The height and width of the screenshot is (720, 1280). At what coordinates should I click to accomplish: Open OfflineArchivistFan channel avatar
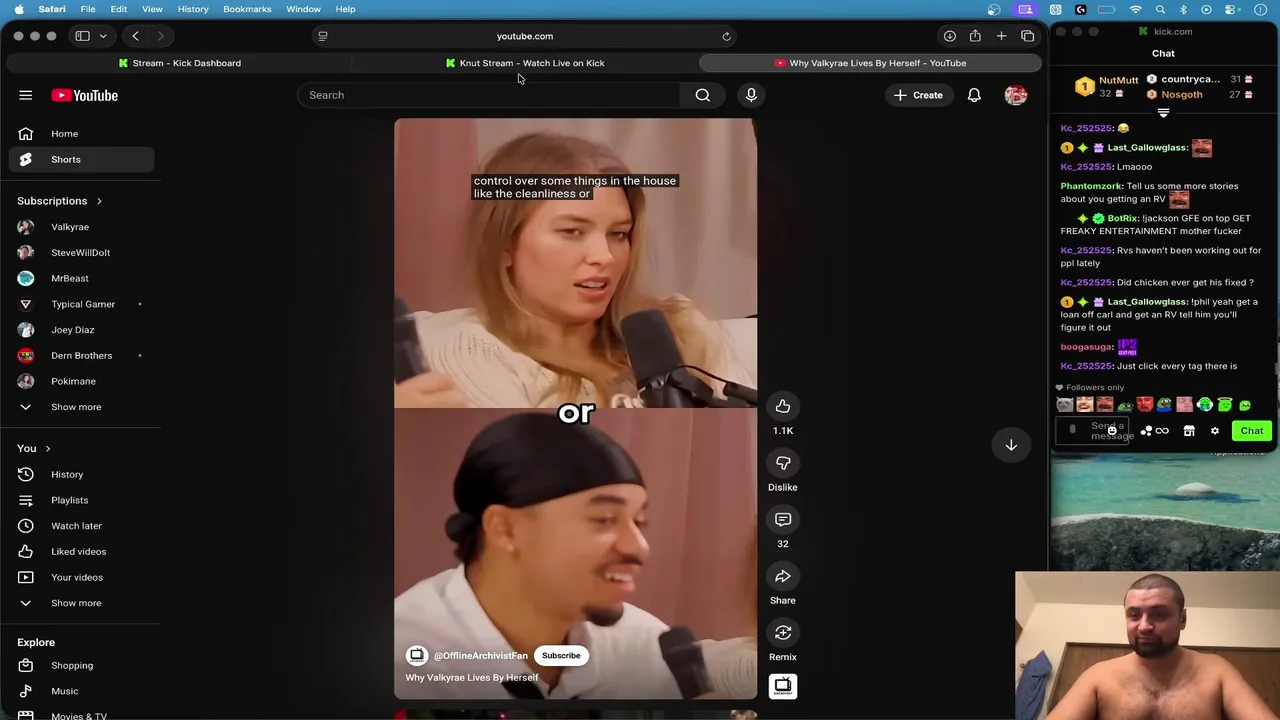[416, 655]
